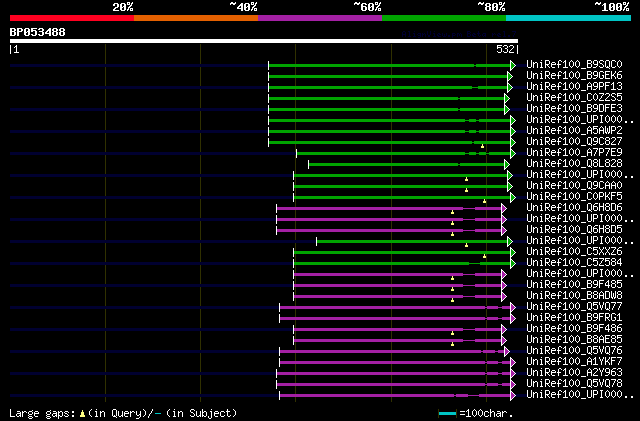Click the green arrowhead ending the C0Z2S5 alignment

507,98
